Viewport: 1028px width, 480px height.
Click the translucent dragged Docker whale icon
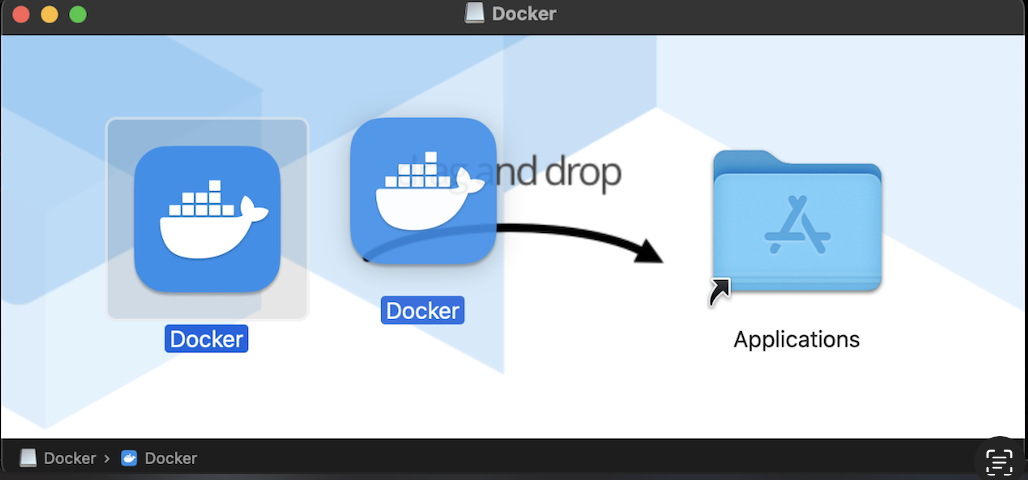(423, 191)
